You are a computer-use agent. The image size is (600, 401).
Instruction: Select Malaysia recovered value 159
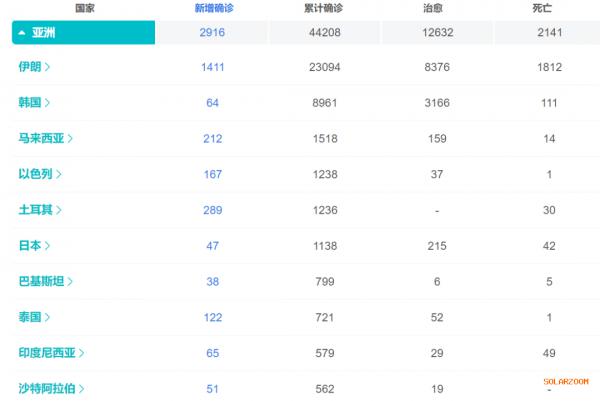437,139
